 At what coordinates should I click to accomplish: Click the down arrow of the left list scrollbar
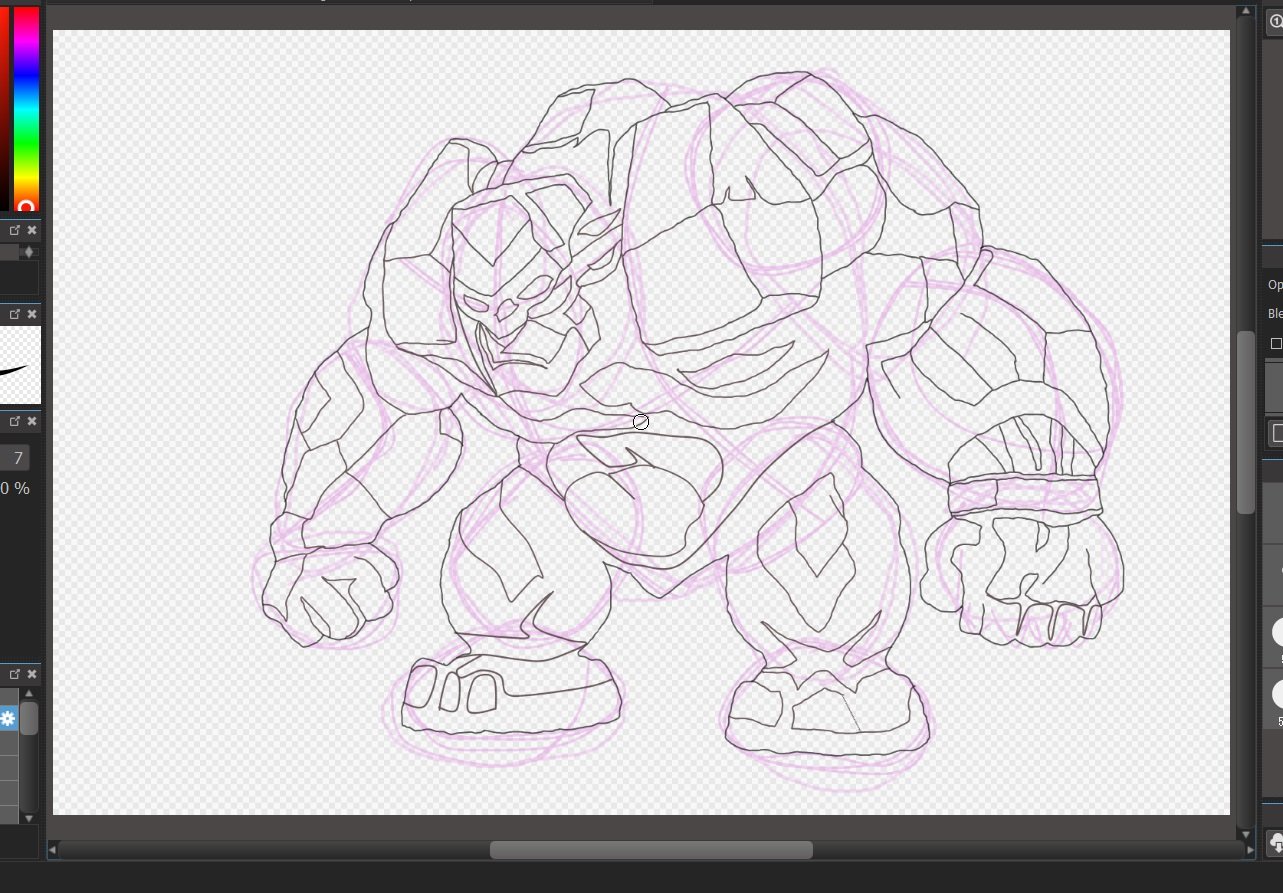(x=29, y=818)
